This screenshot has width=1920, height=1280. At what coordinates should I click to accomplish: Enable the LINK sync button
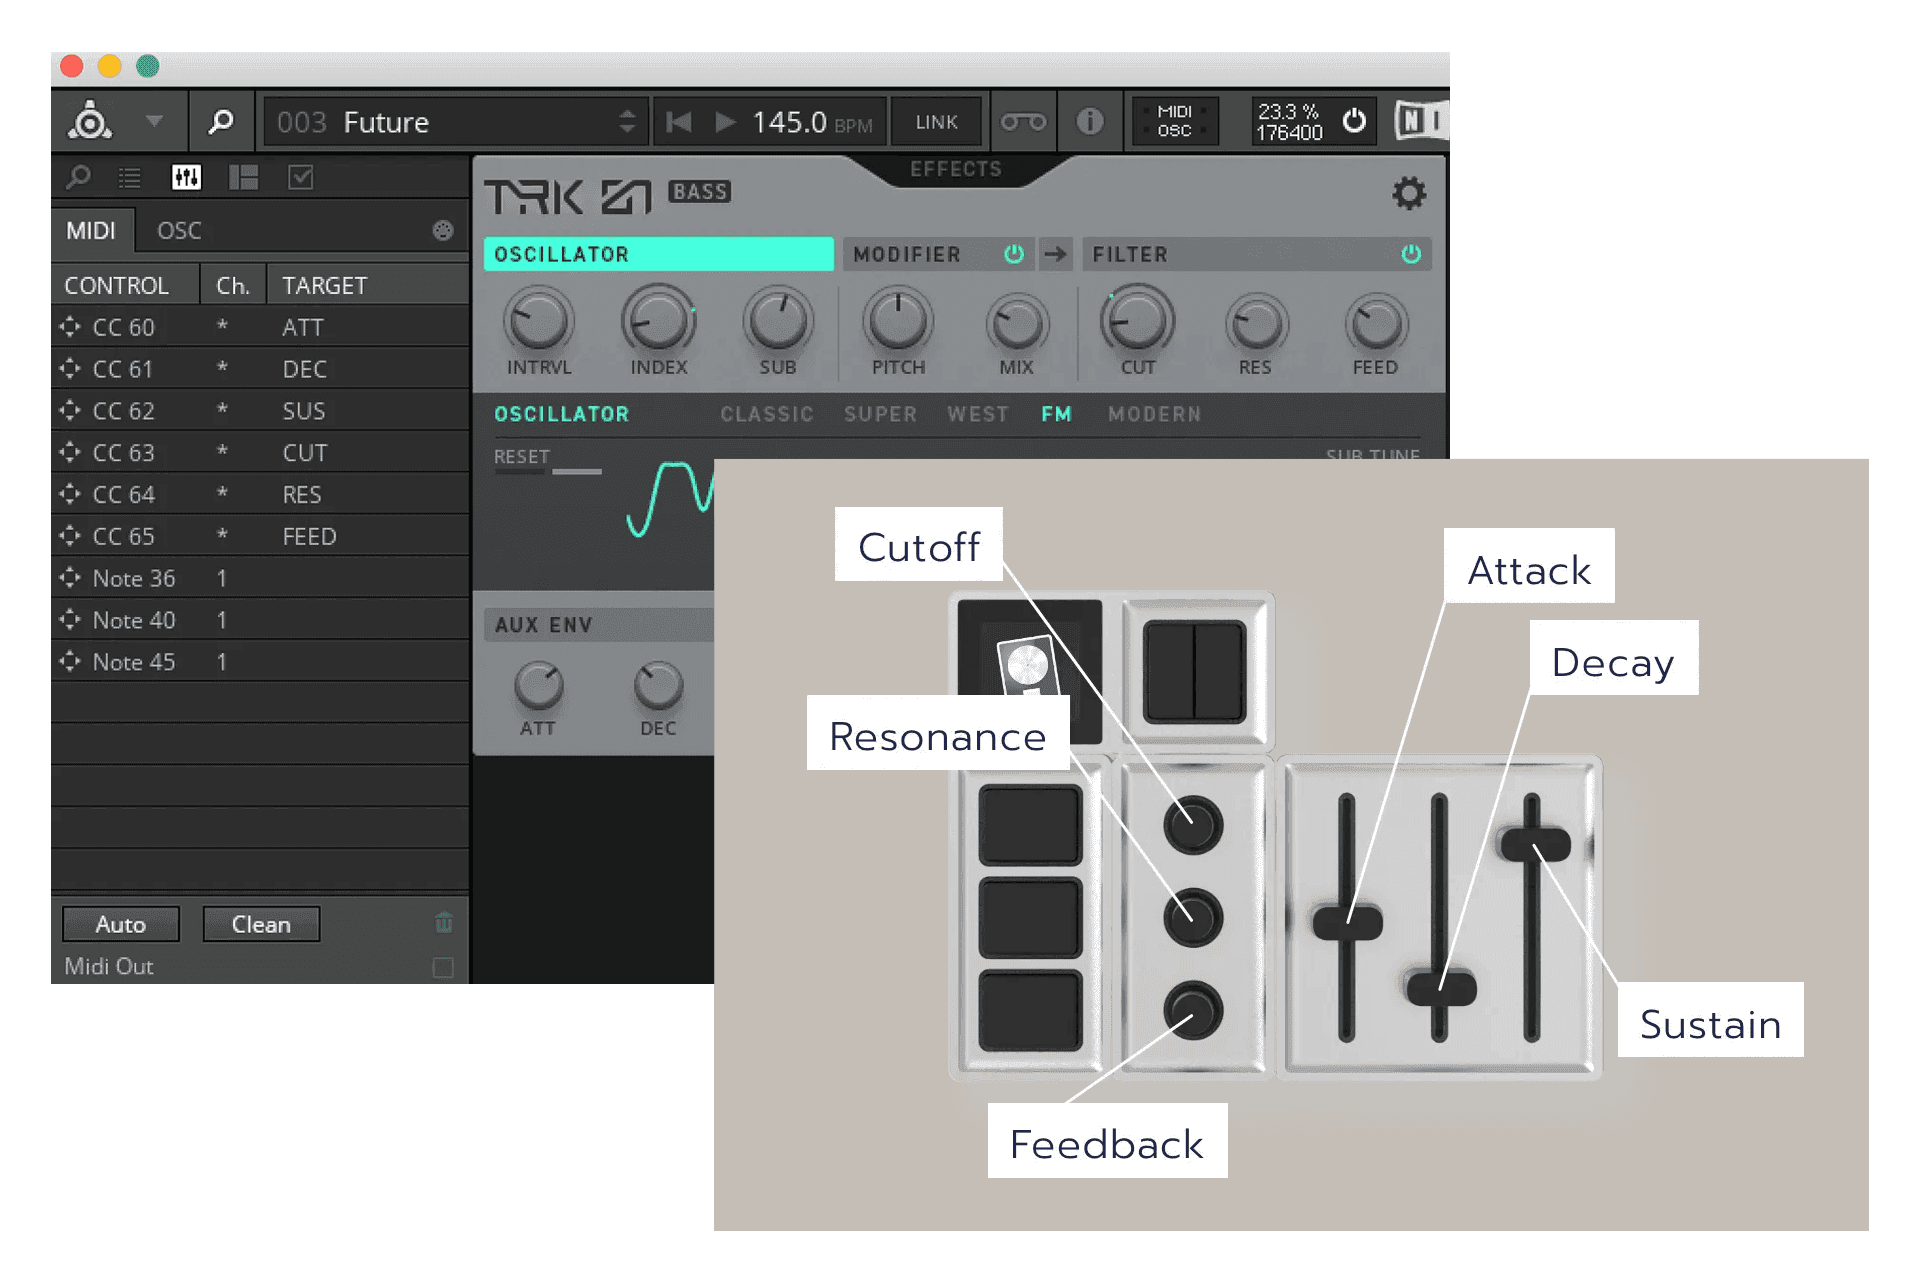click(x=936, y=122)
